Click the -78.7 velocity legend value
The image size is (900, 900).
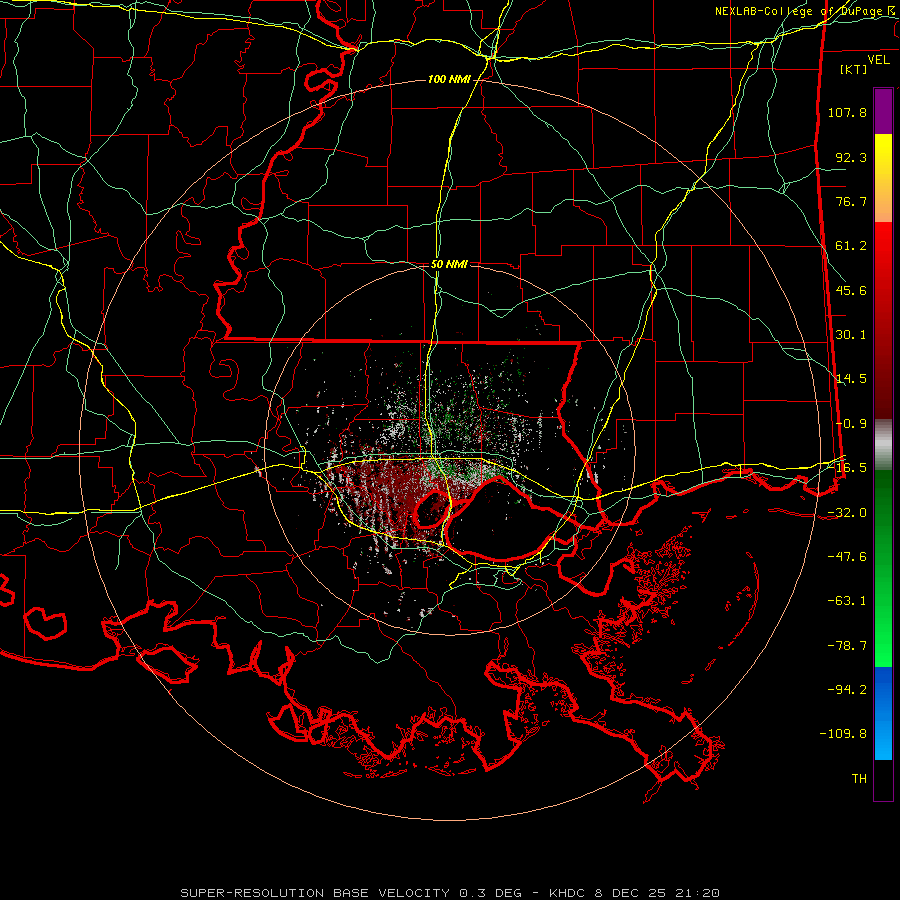pos(847,646)
